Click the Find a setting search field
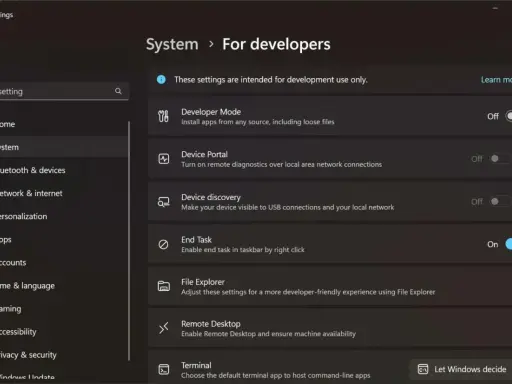512x384 pixels. point(64,91)
